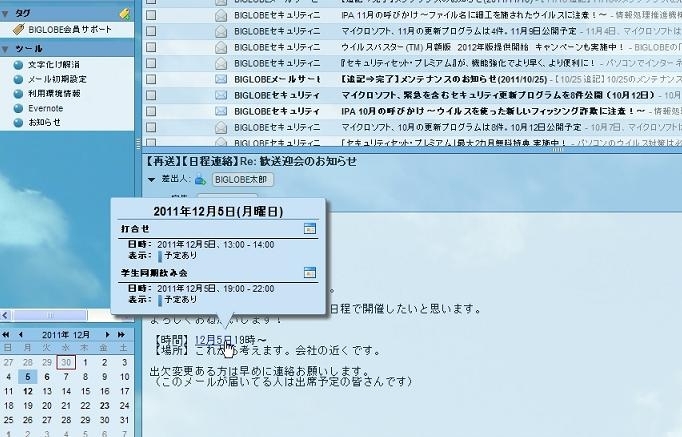Go to previous month in mini calendar
The height and width of the screenshot is (437, 682).
pos(20,334)
